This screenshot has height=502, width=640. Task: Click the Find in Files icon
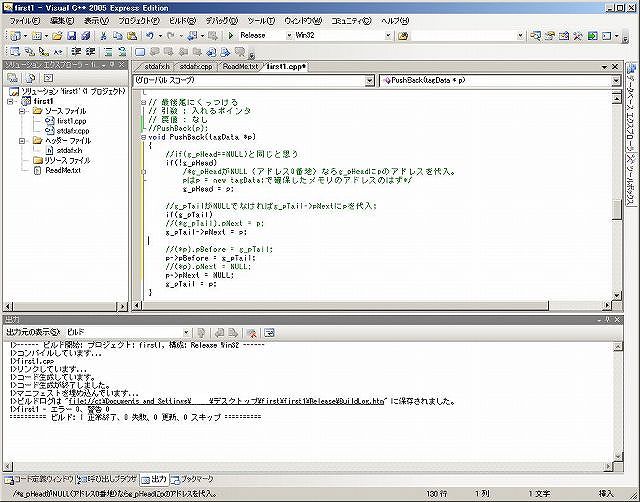pyautogui.click(x=403, y=36)
